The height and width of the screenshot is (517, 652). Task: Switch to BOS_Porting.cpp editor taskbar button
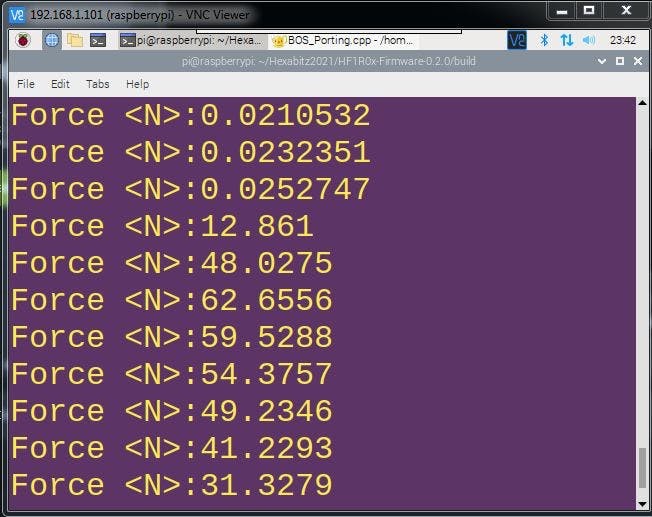[343, 40]
